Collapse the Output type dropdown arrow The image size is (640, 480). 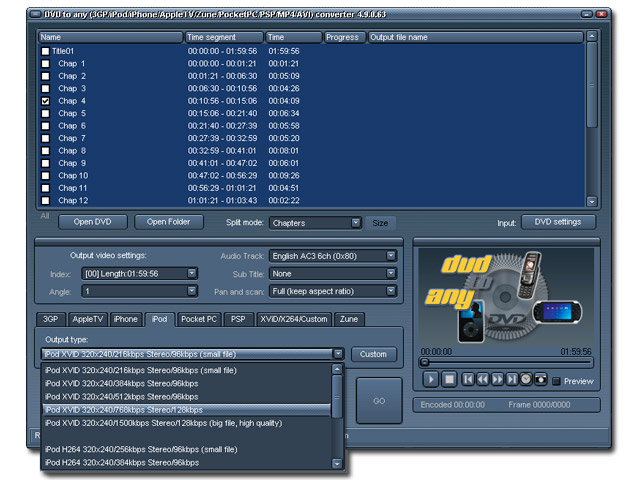338,354
